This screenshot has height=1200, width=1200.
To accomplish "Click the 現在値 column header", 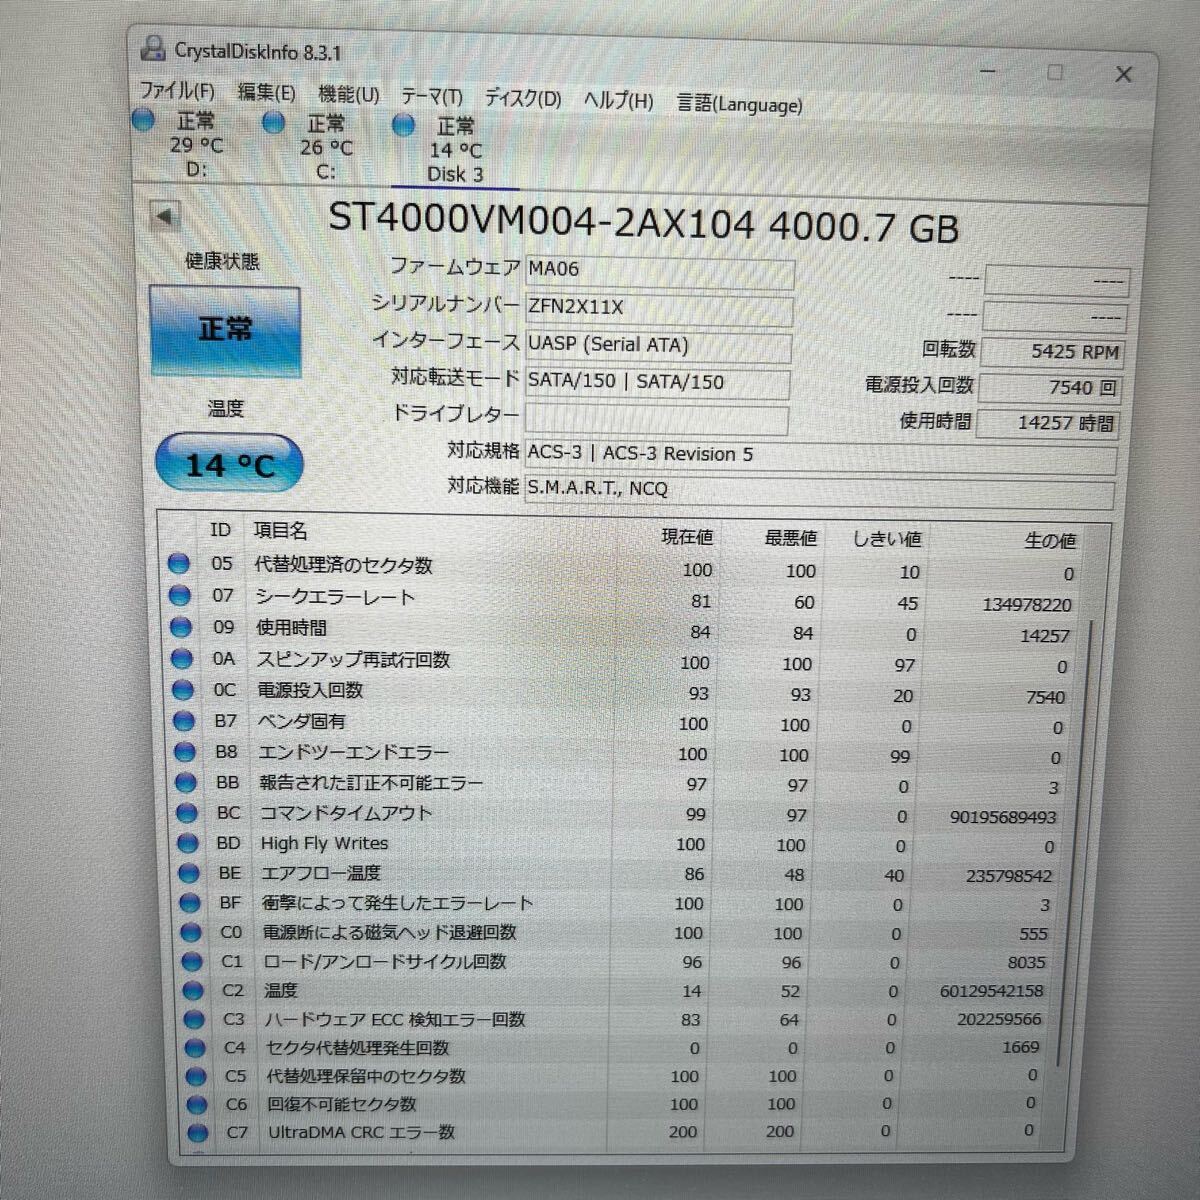I will click(686, 537).
